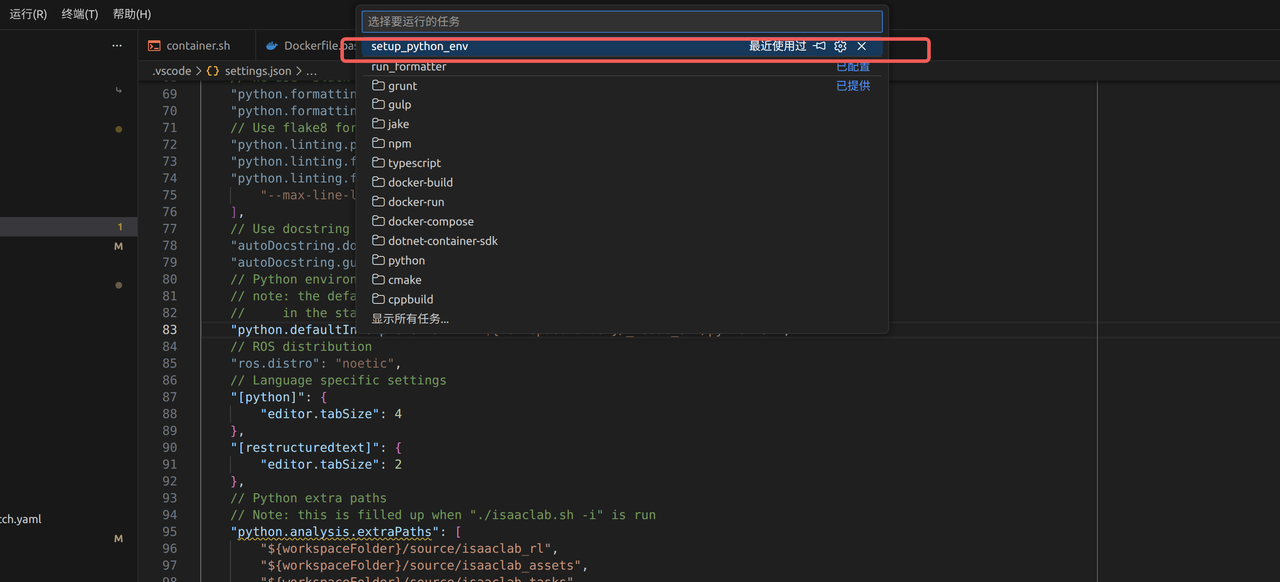Select the run_formatter task

pyautogui.click(x=622, y=66)
